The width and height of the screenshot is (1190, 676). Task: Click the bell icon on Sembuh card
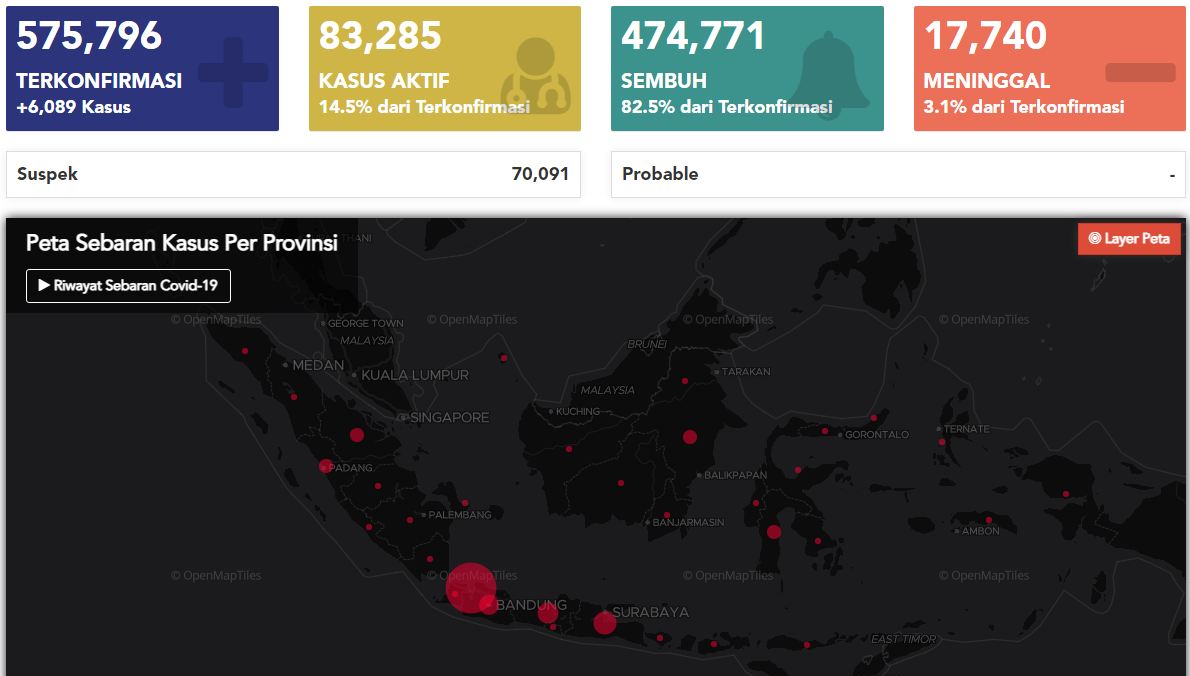pyautogui.click(x=829, y=74)
